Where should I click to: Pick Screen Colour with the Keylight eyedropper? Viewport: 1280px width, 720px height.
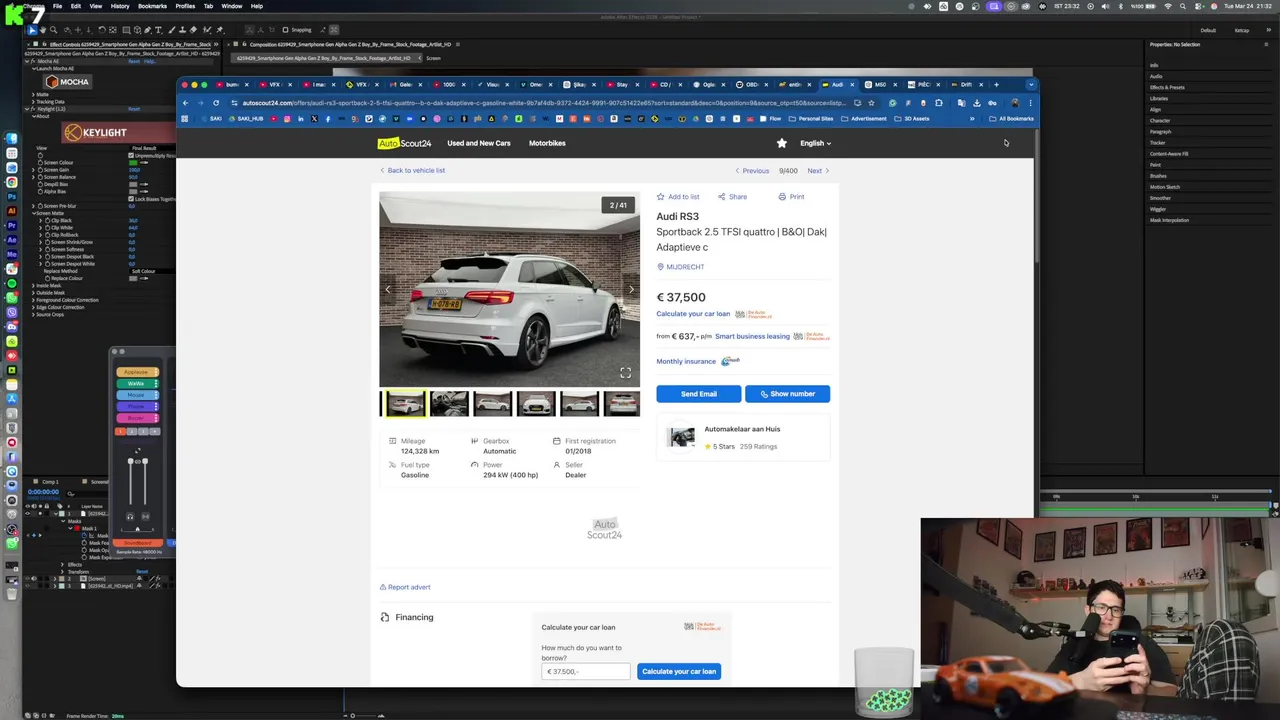144,162
